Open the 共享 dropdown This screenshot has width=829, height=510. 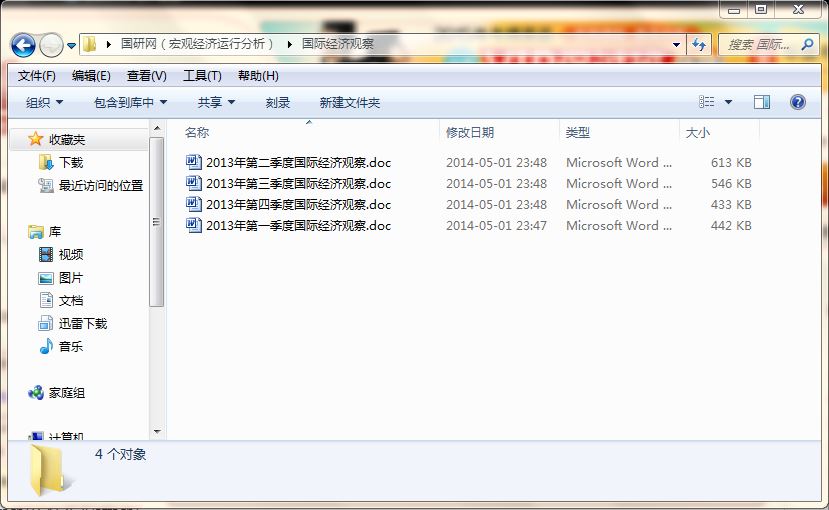pos(216,103)
